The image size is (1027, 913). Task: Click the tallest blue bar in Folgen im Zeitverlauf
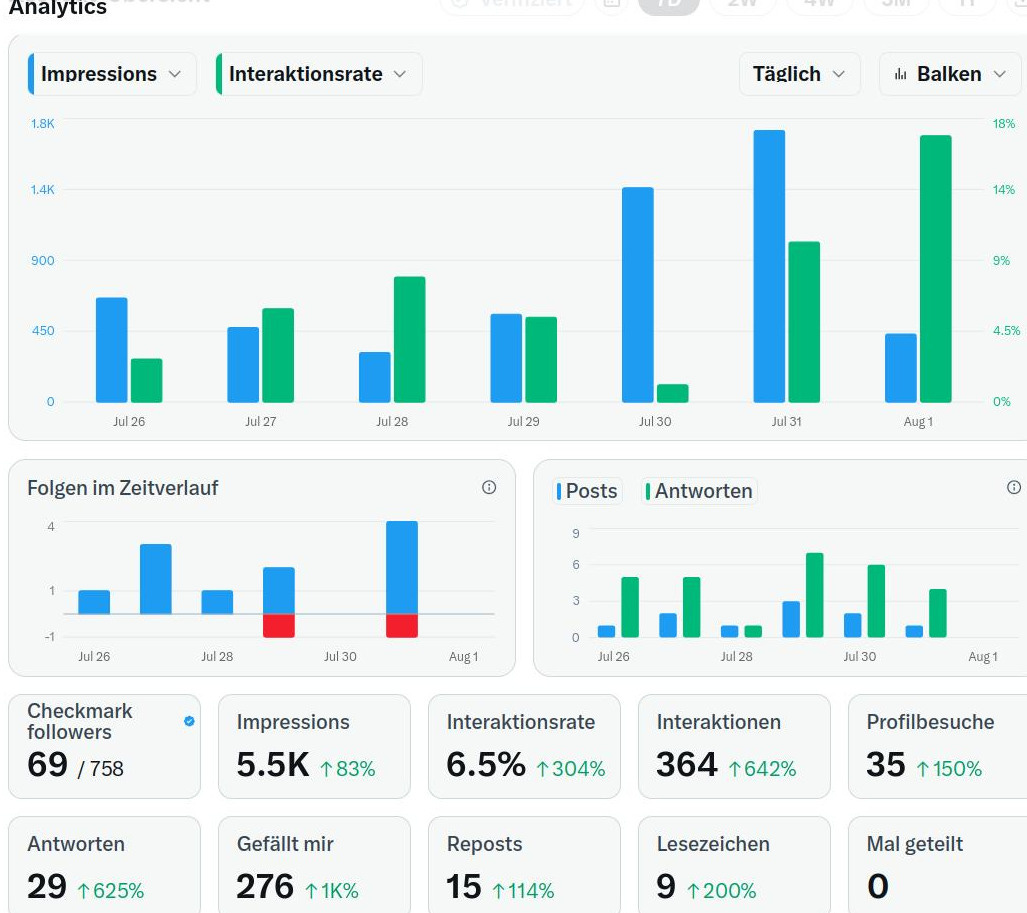[x=402, y=568]
